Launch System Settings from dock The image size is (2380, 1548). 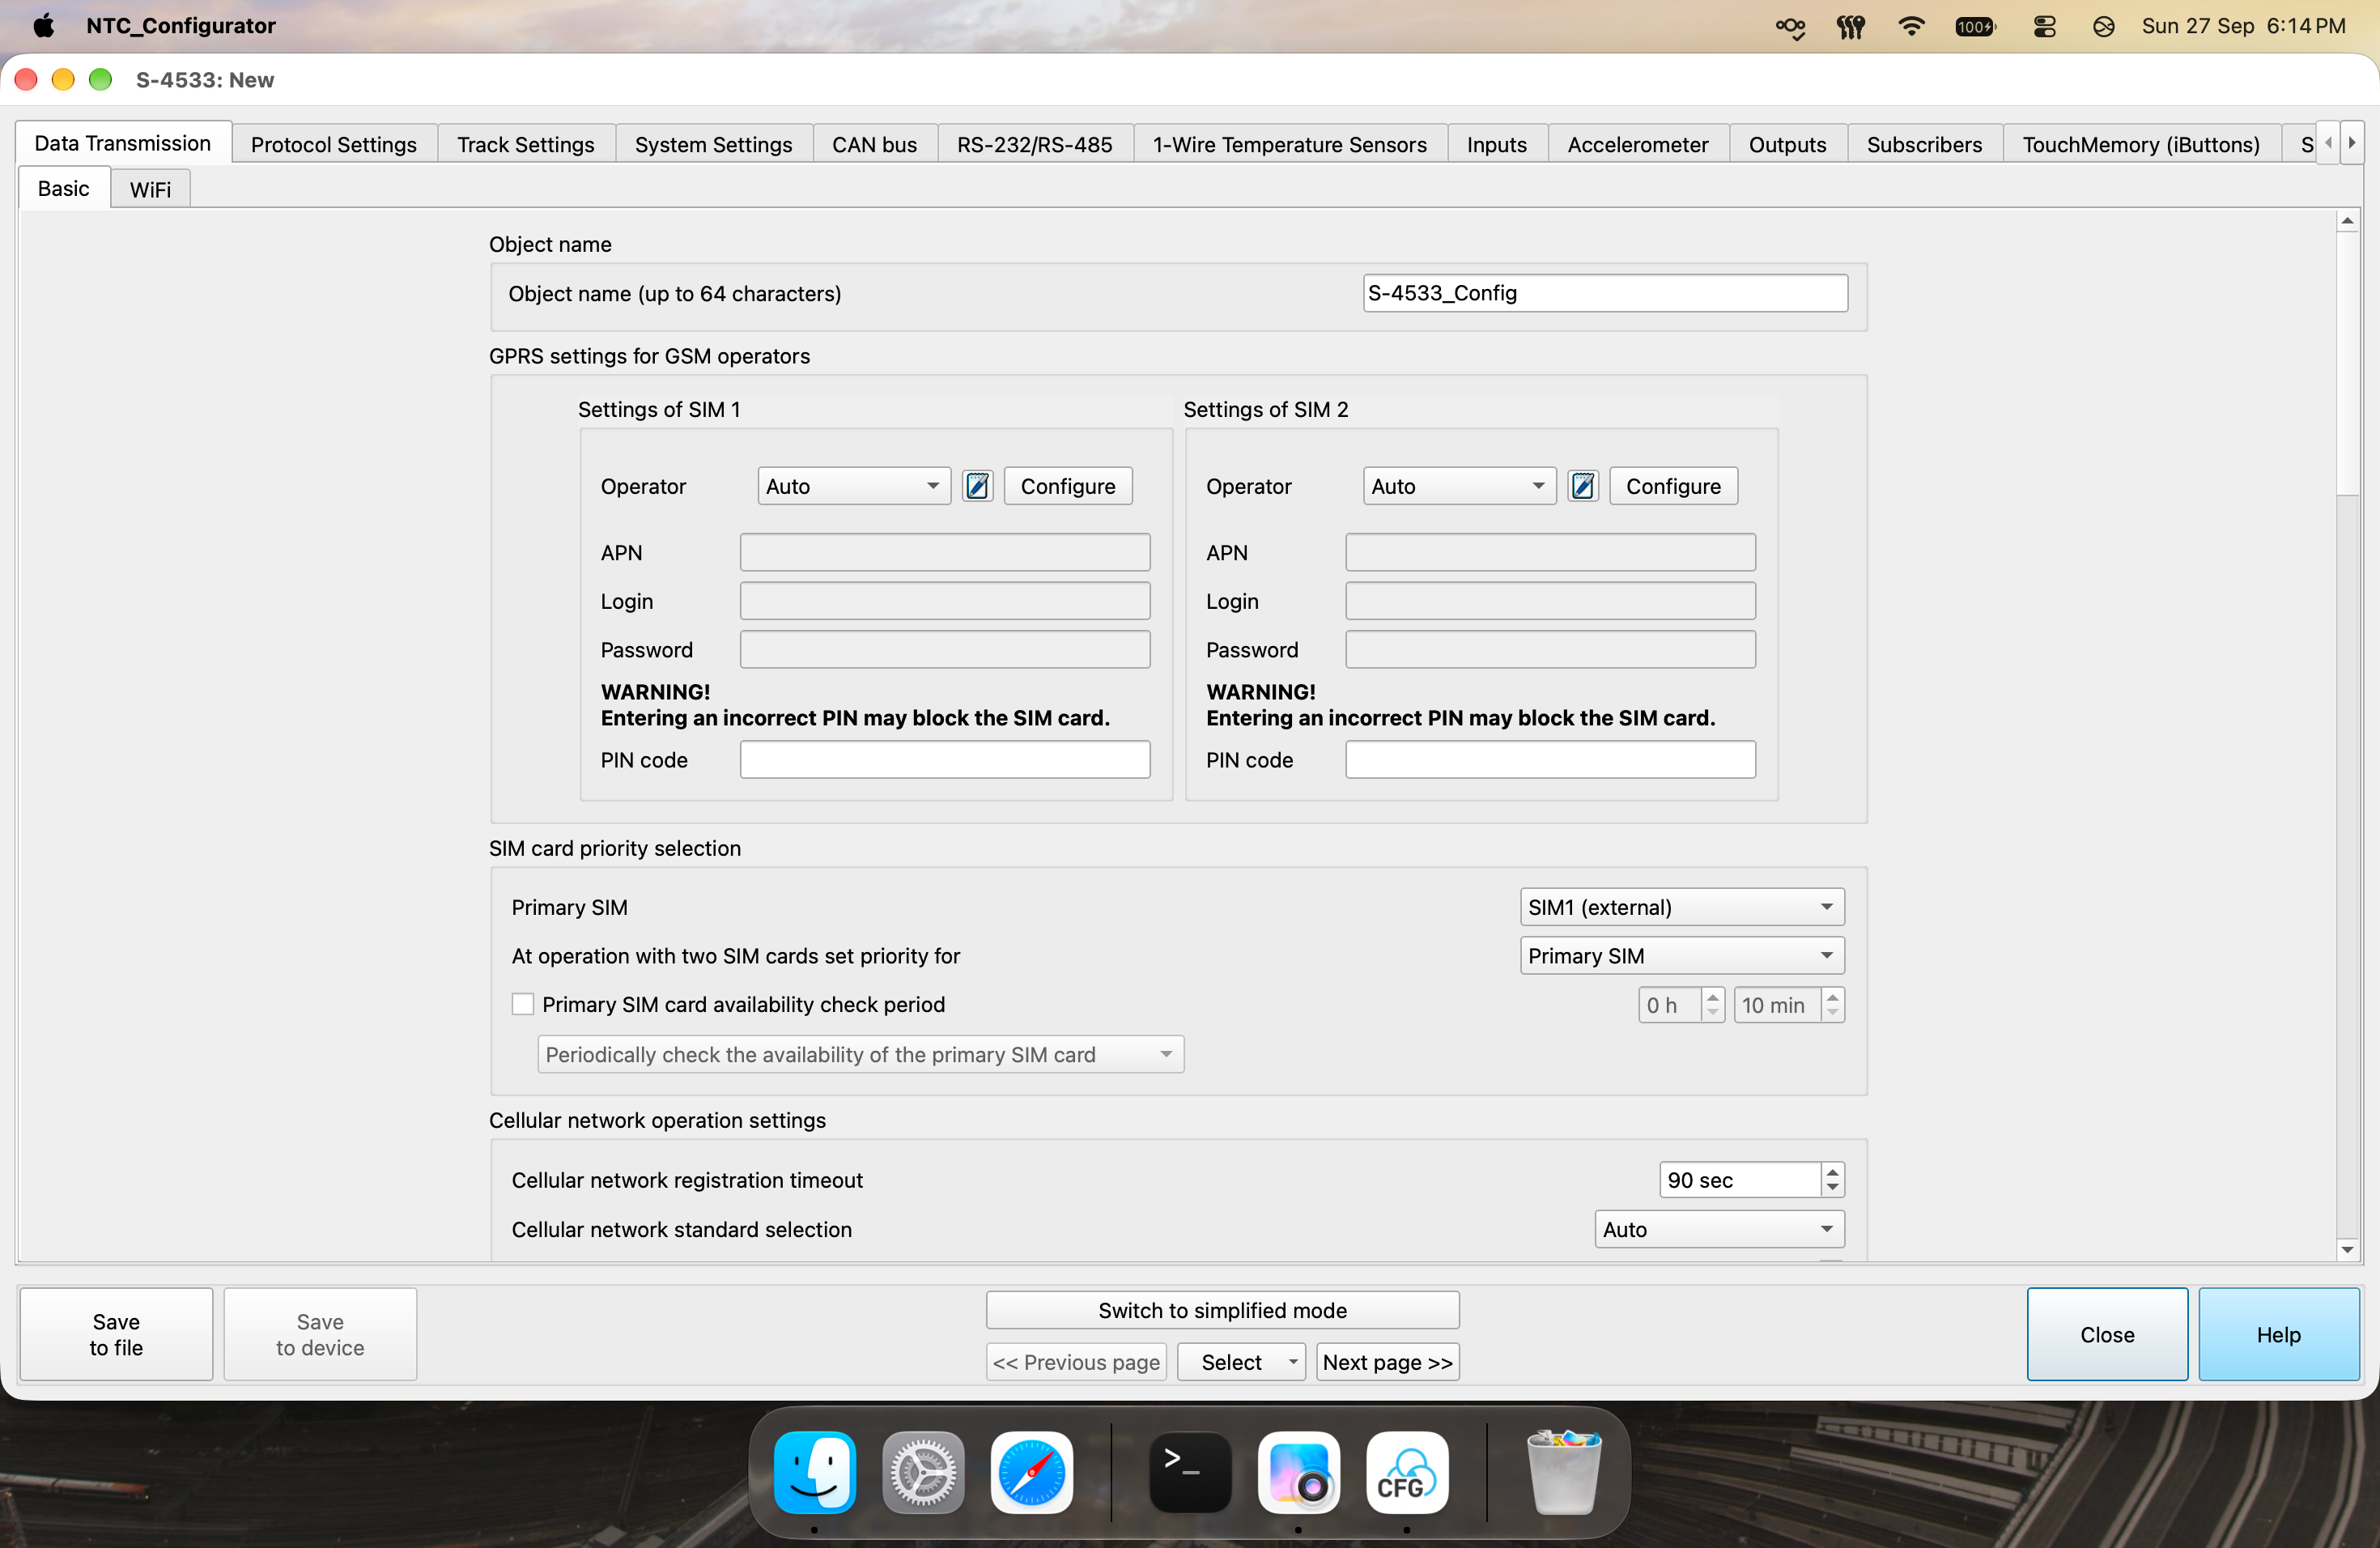923,1472
